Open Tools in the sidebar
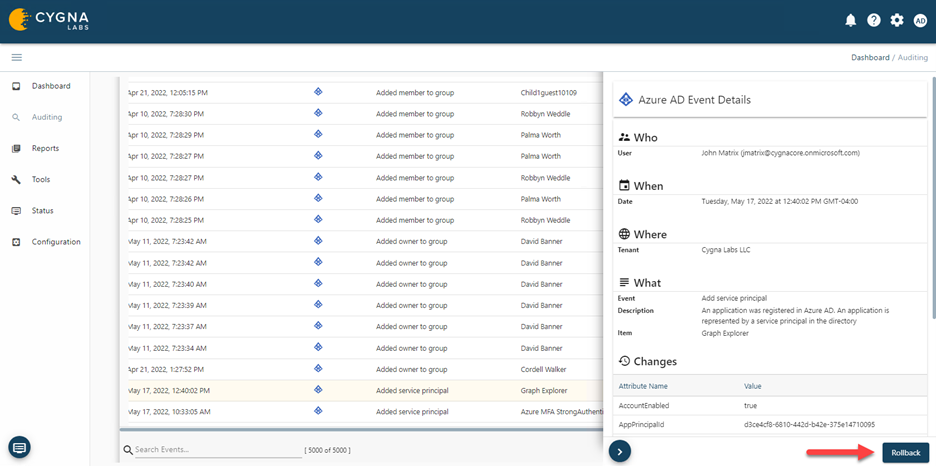The width and height of the screenshot is (936, 466). click(41, 179)
